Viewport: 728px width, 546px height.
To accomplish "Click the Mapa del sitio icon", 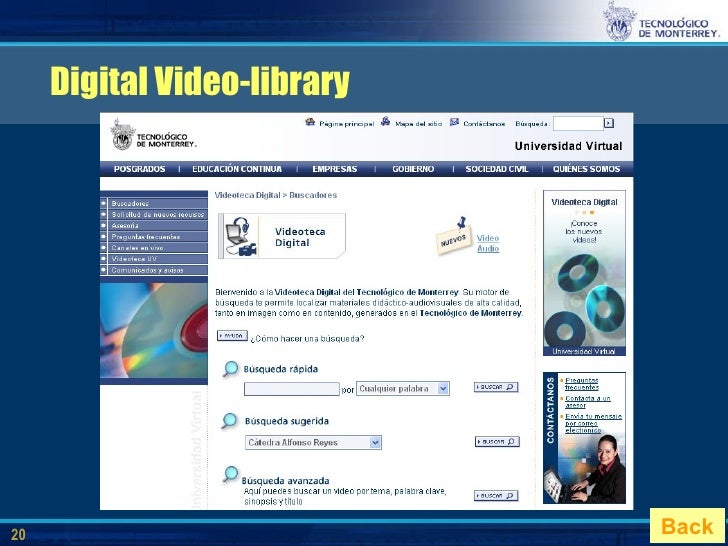I will (x=385, y=122).
